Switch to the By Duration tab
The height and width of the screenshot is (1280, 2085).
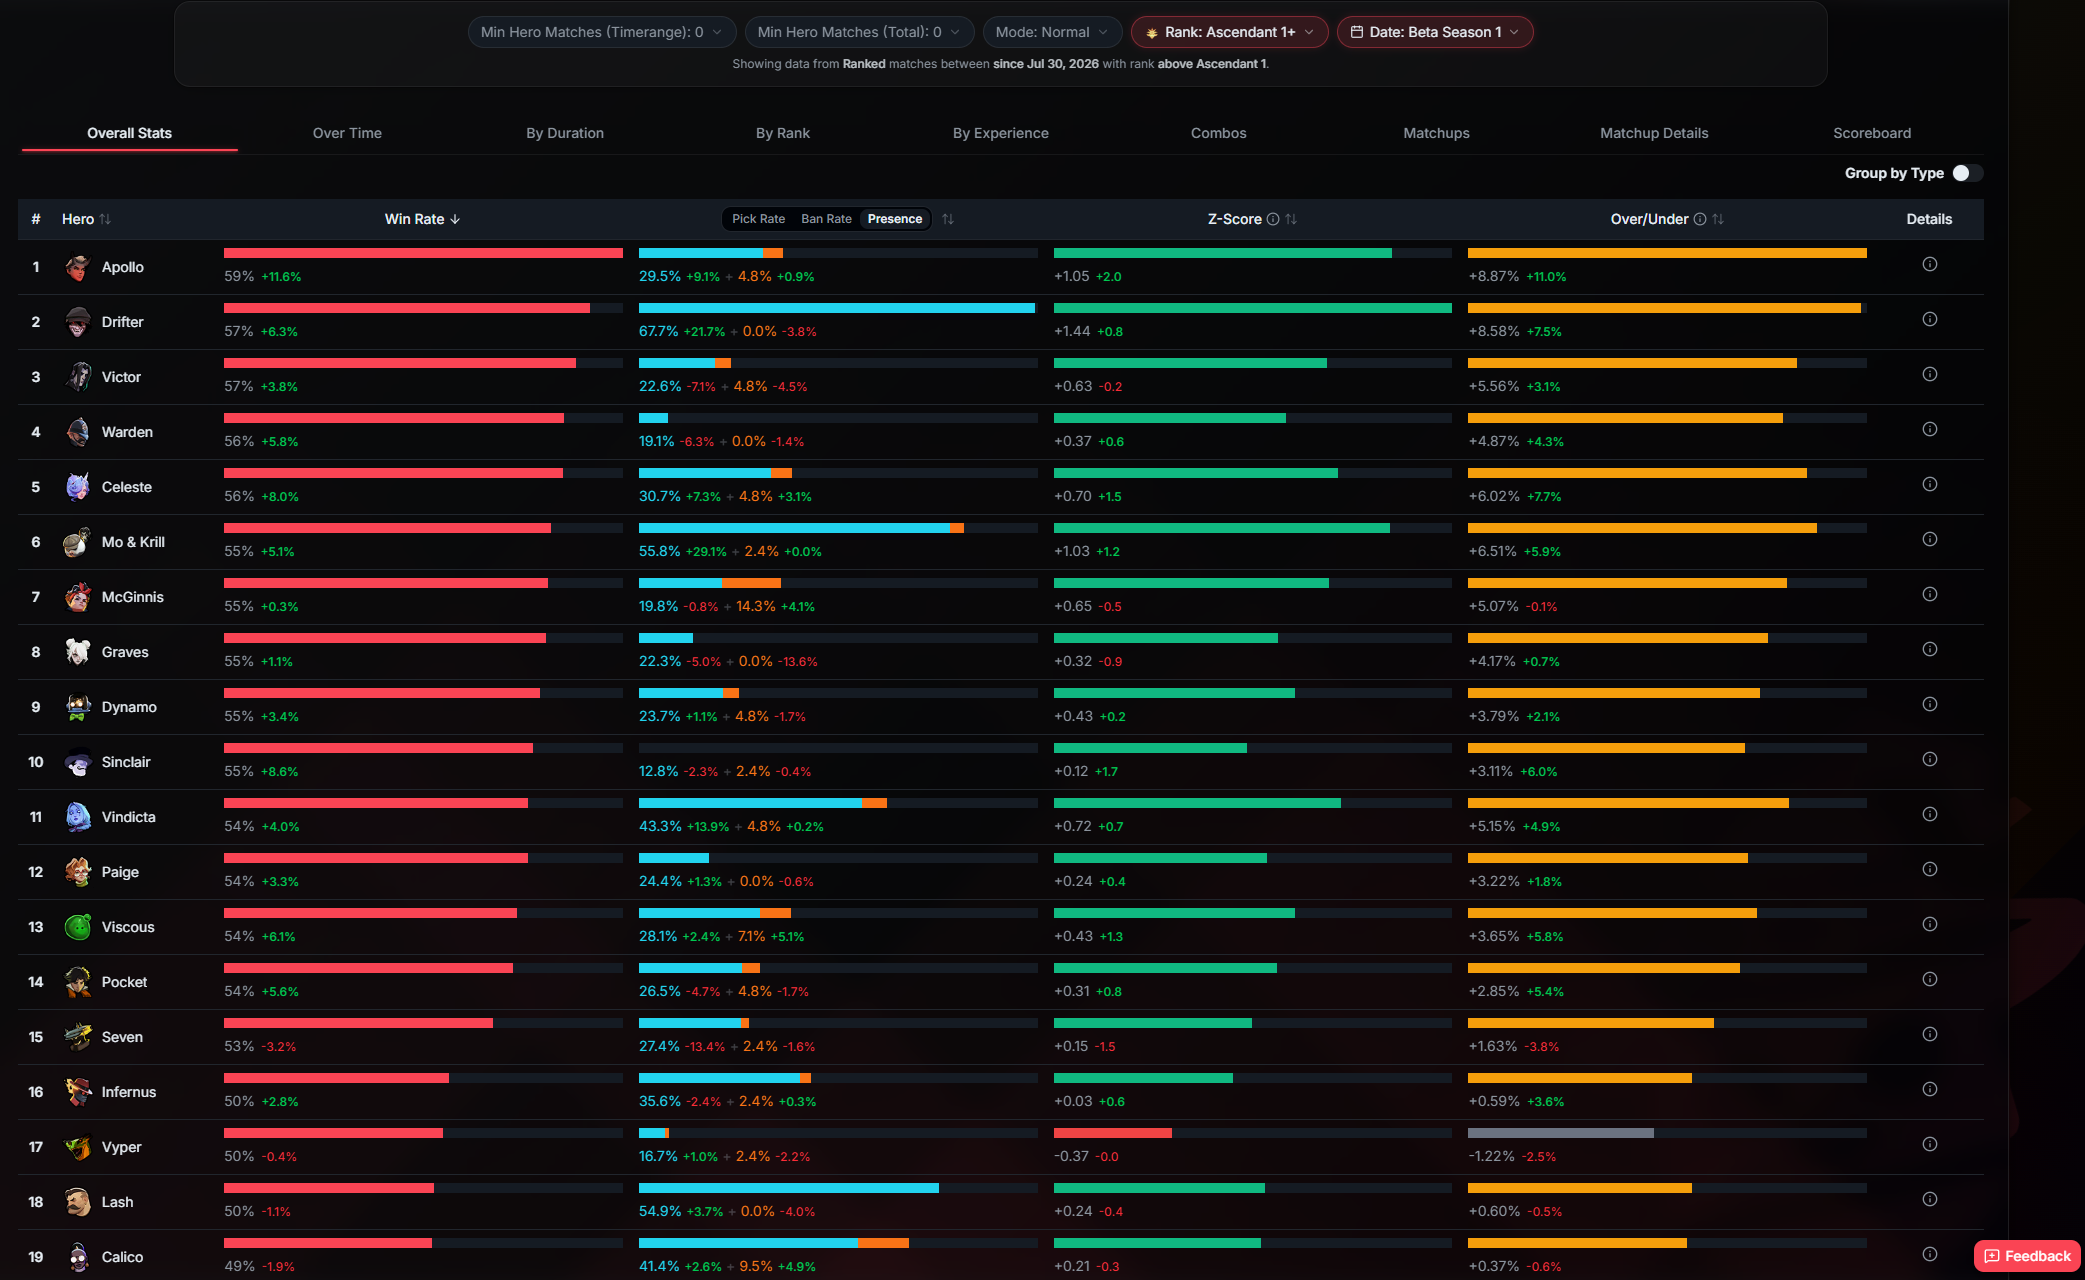[x=564, y=133]
